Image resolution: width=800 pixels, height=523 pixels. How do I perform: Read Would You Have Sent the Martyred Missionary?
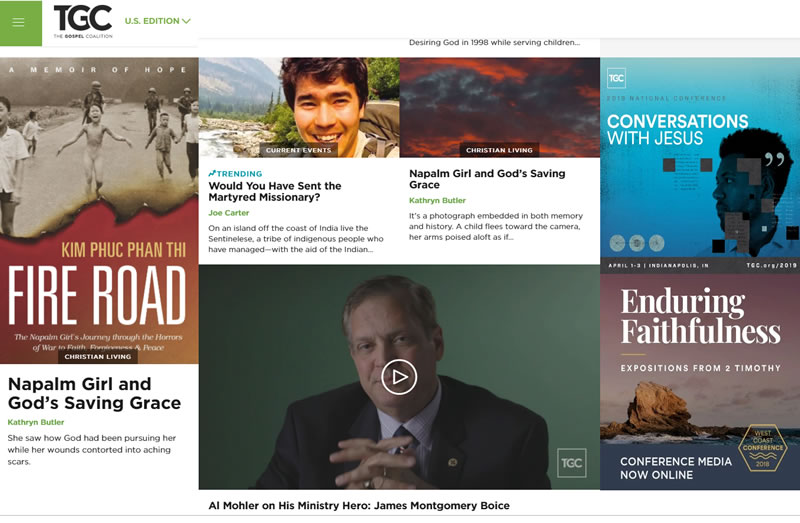pos(274,191)
